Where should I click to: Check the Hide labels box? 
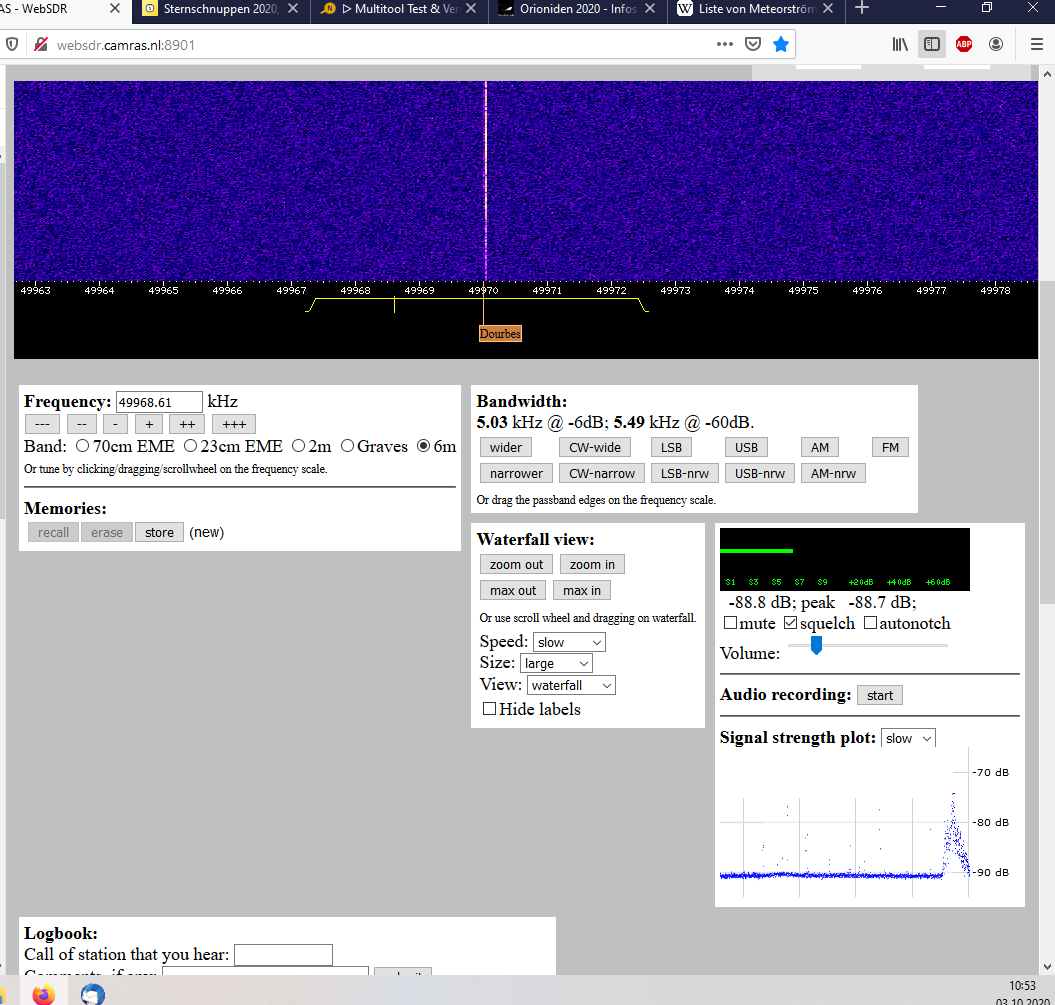(x=489, y=708)
